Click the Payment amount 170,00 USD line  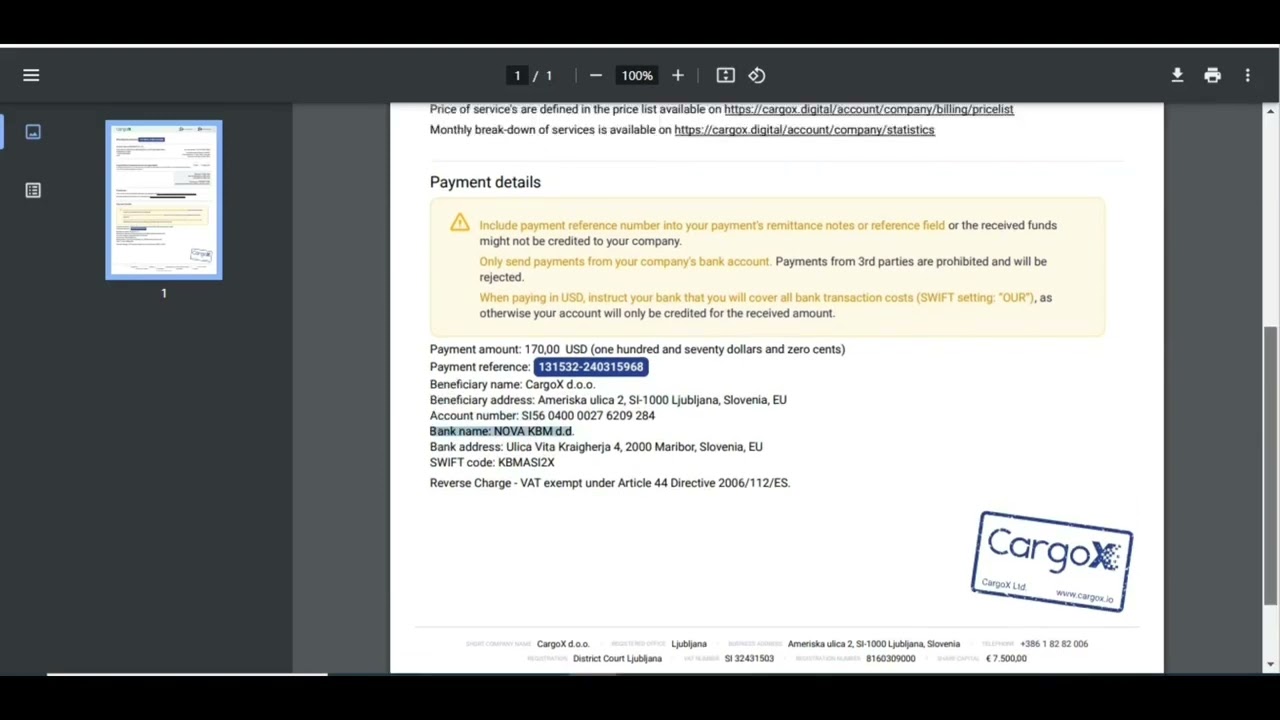637,349
